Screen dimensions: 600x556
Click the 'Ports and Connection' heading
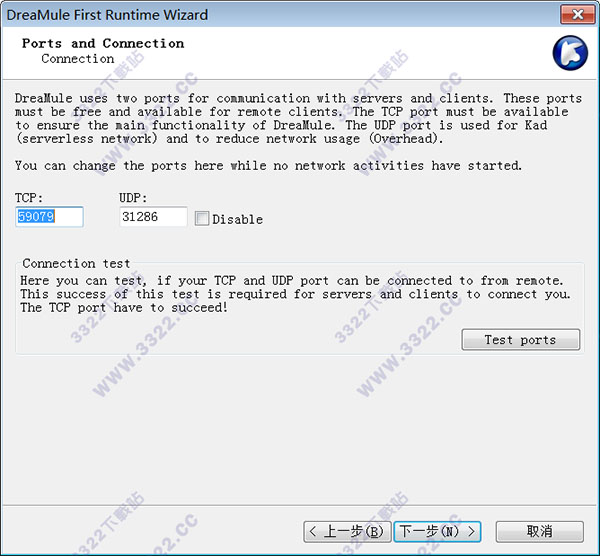[103, 43]
